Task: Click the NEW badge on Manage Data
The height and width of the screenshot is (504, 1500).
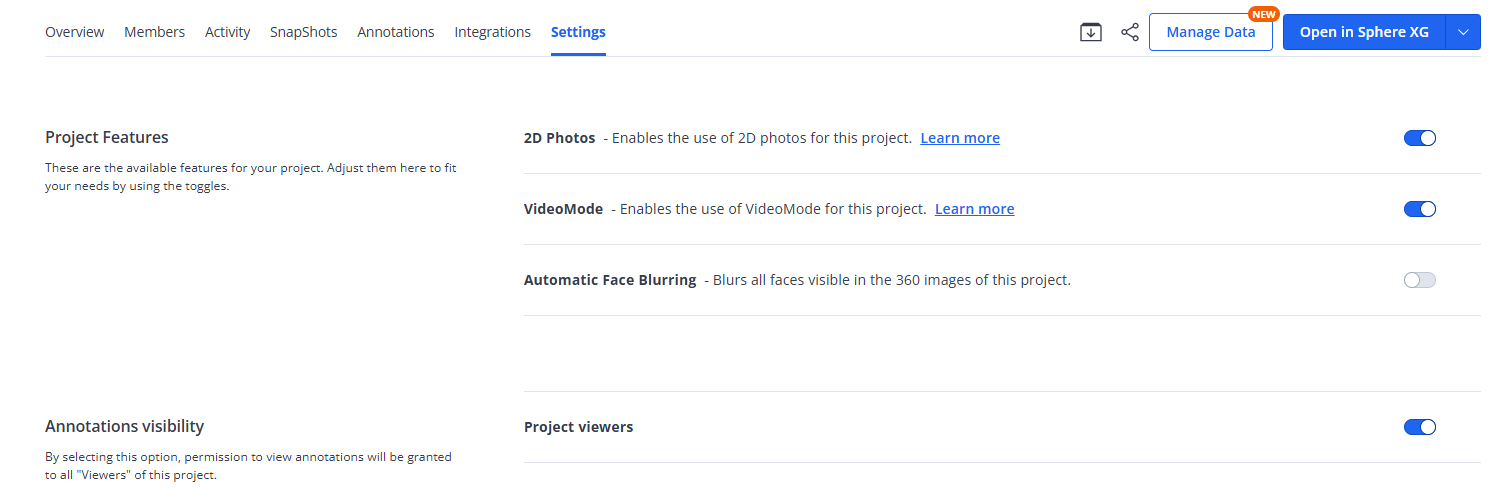Action: (x=1264, y=14)
